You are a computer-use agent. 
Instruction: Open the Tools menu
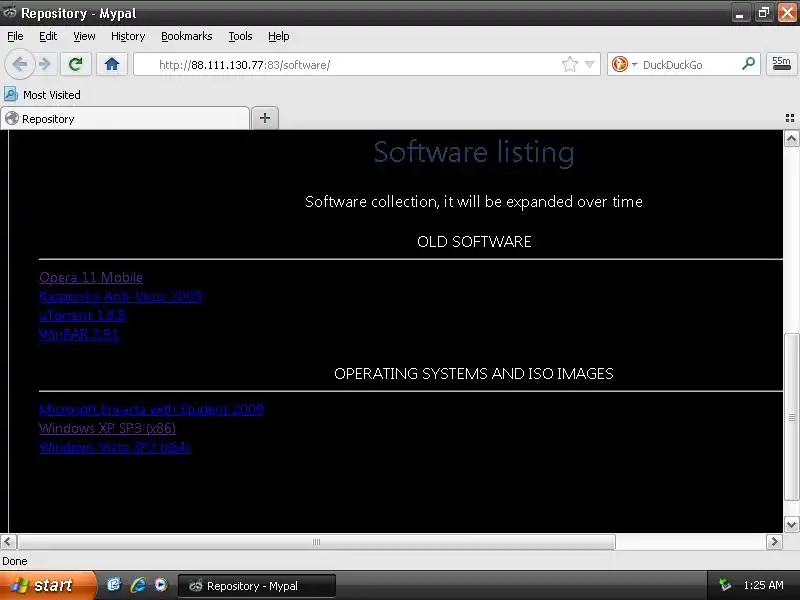pos(240,36)
